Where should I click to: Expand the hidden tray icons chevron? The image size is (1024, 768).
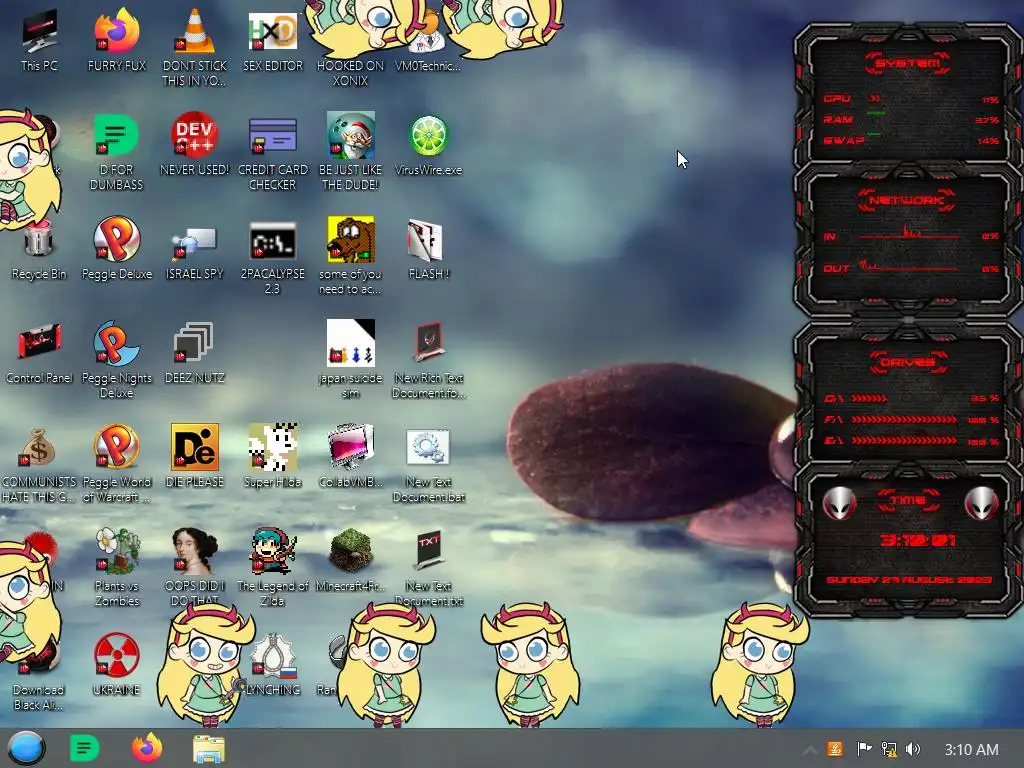click(x=810, y=750)
